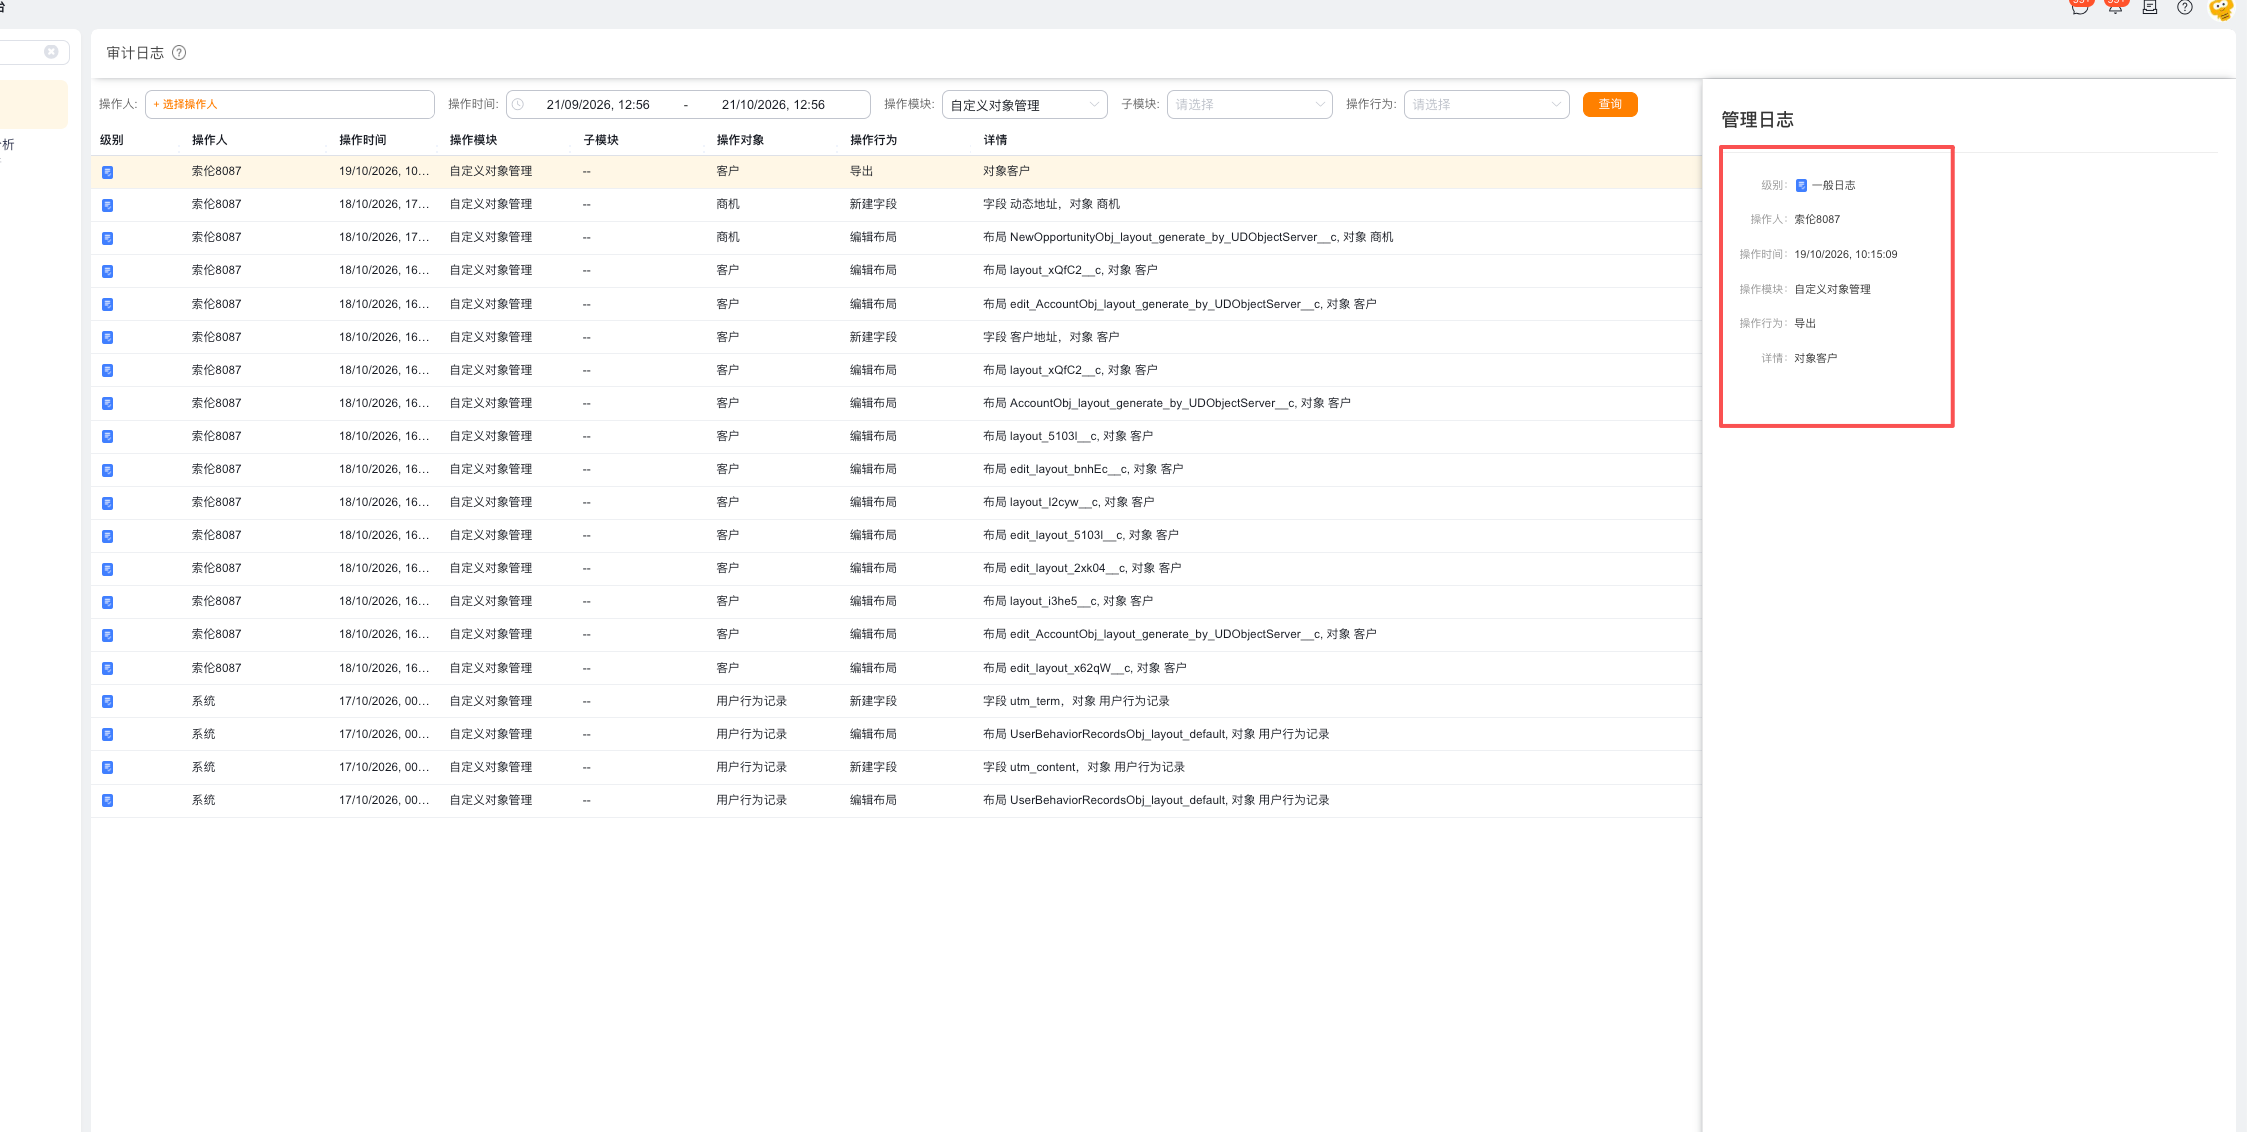Open the 操作模块 dropdown showing 自定义对象管理
The height and width of the screenshot is (1132, 2247).
1024,105
